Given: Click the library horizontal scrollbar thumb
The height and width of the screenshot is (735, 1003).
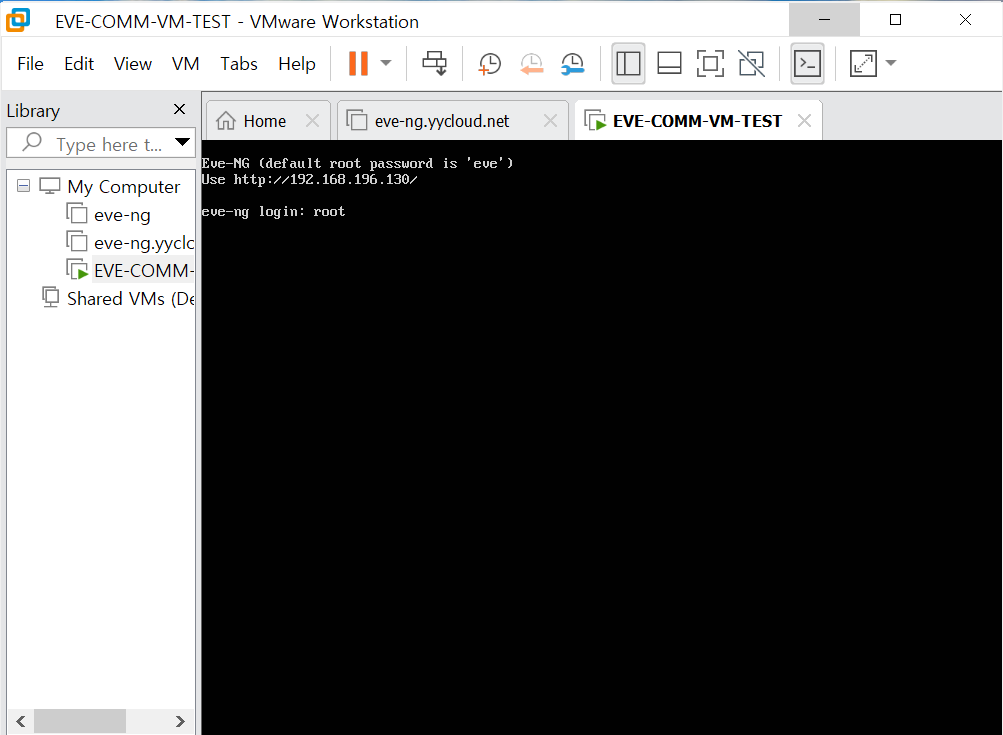Looking at the screenshot, I should (x=80, y=722).
